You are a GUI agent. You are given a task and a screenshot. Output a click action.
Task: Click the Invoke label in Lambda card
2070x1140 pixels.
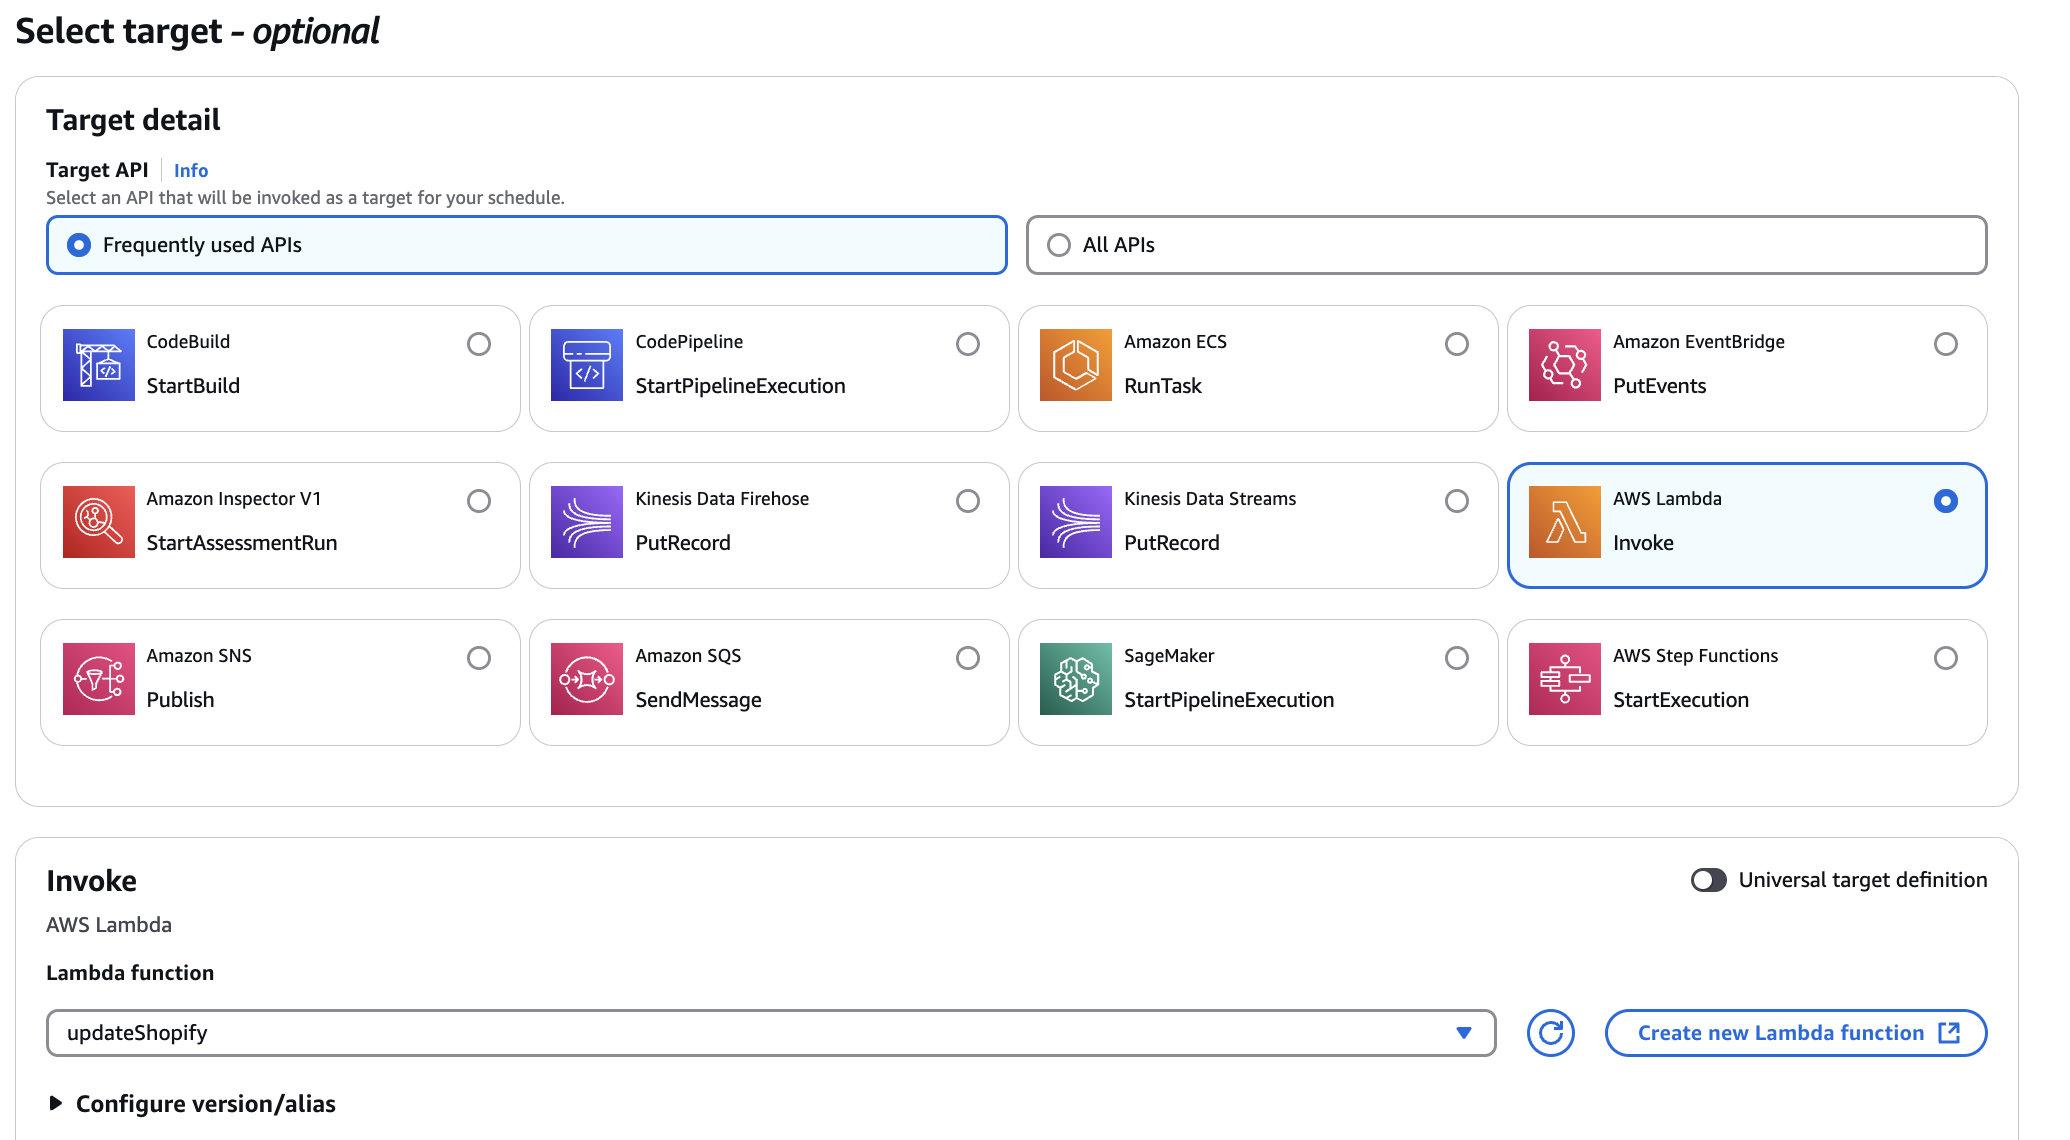point(1643,543)
